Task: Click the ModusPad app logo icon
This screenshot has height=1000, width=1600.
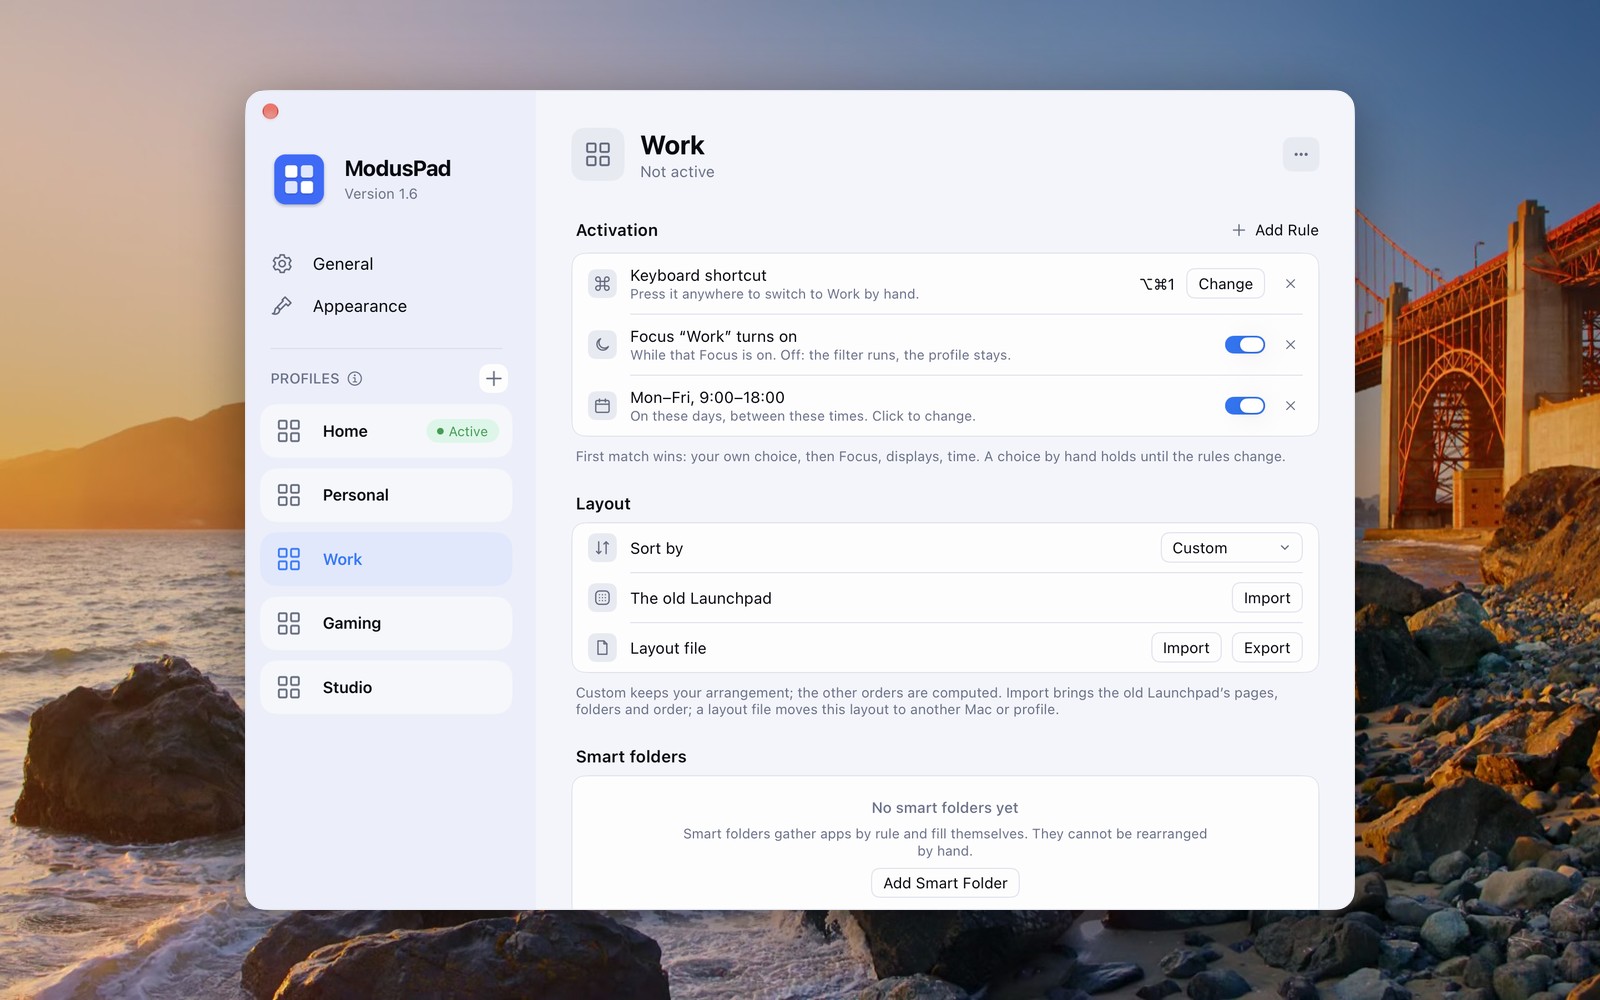Action: click(x=299, y=180)
